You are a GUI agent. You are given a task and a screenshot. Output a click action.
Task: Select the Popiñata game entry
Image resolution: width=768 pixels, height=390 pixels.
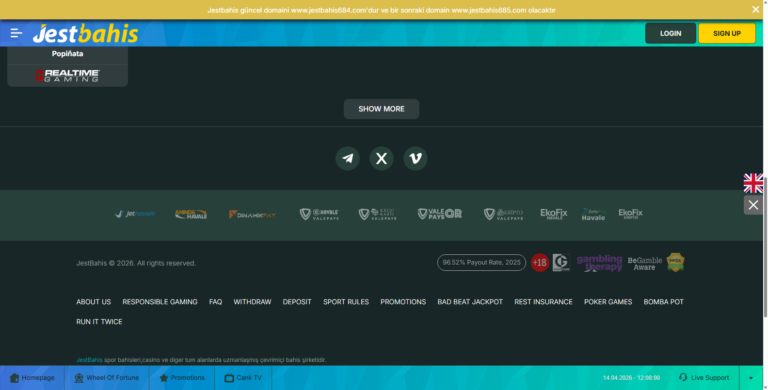click(68, 54)
